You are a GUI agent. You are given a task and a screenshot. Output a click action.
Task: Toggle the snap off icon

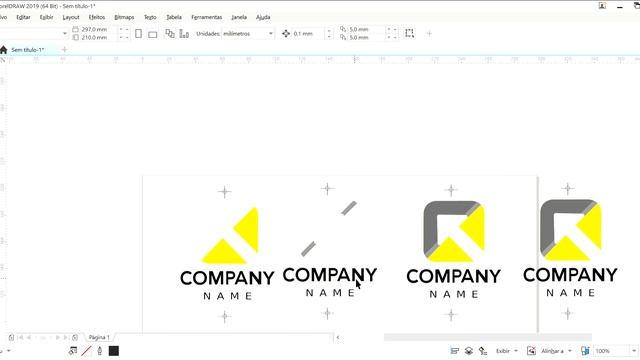click(x=531, y=351)
